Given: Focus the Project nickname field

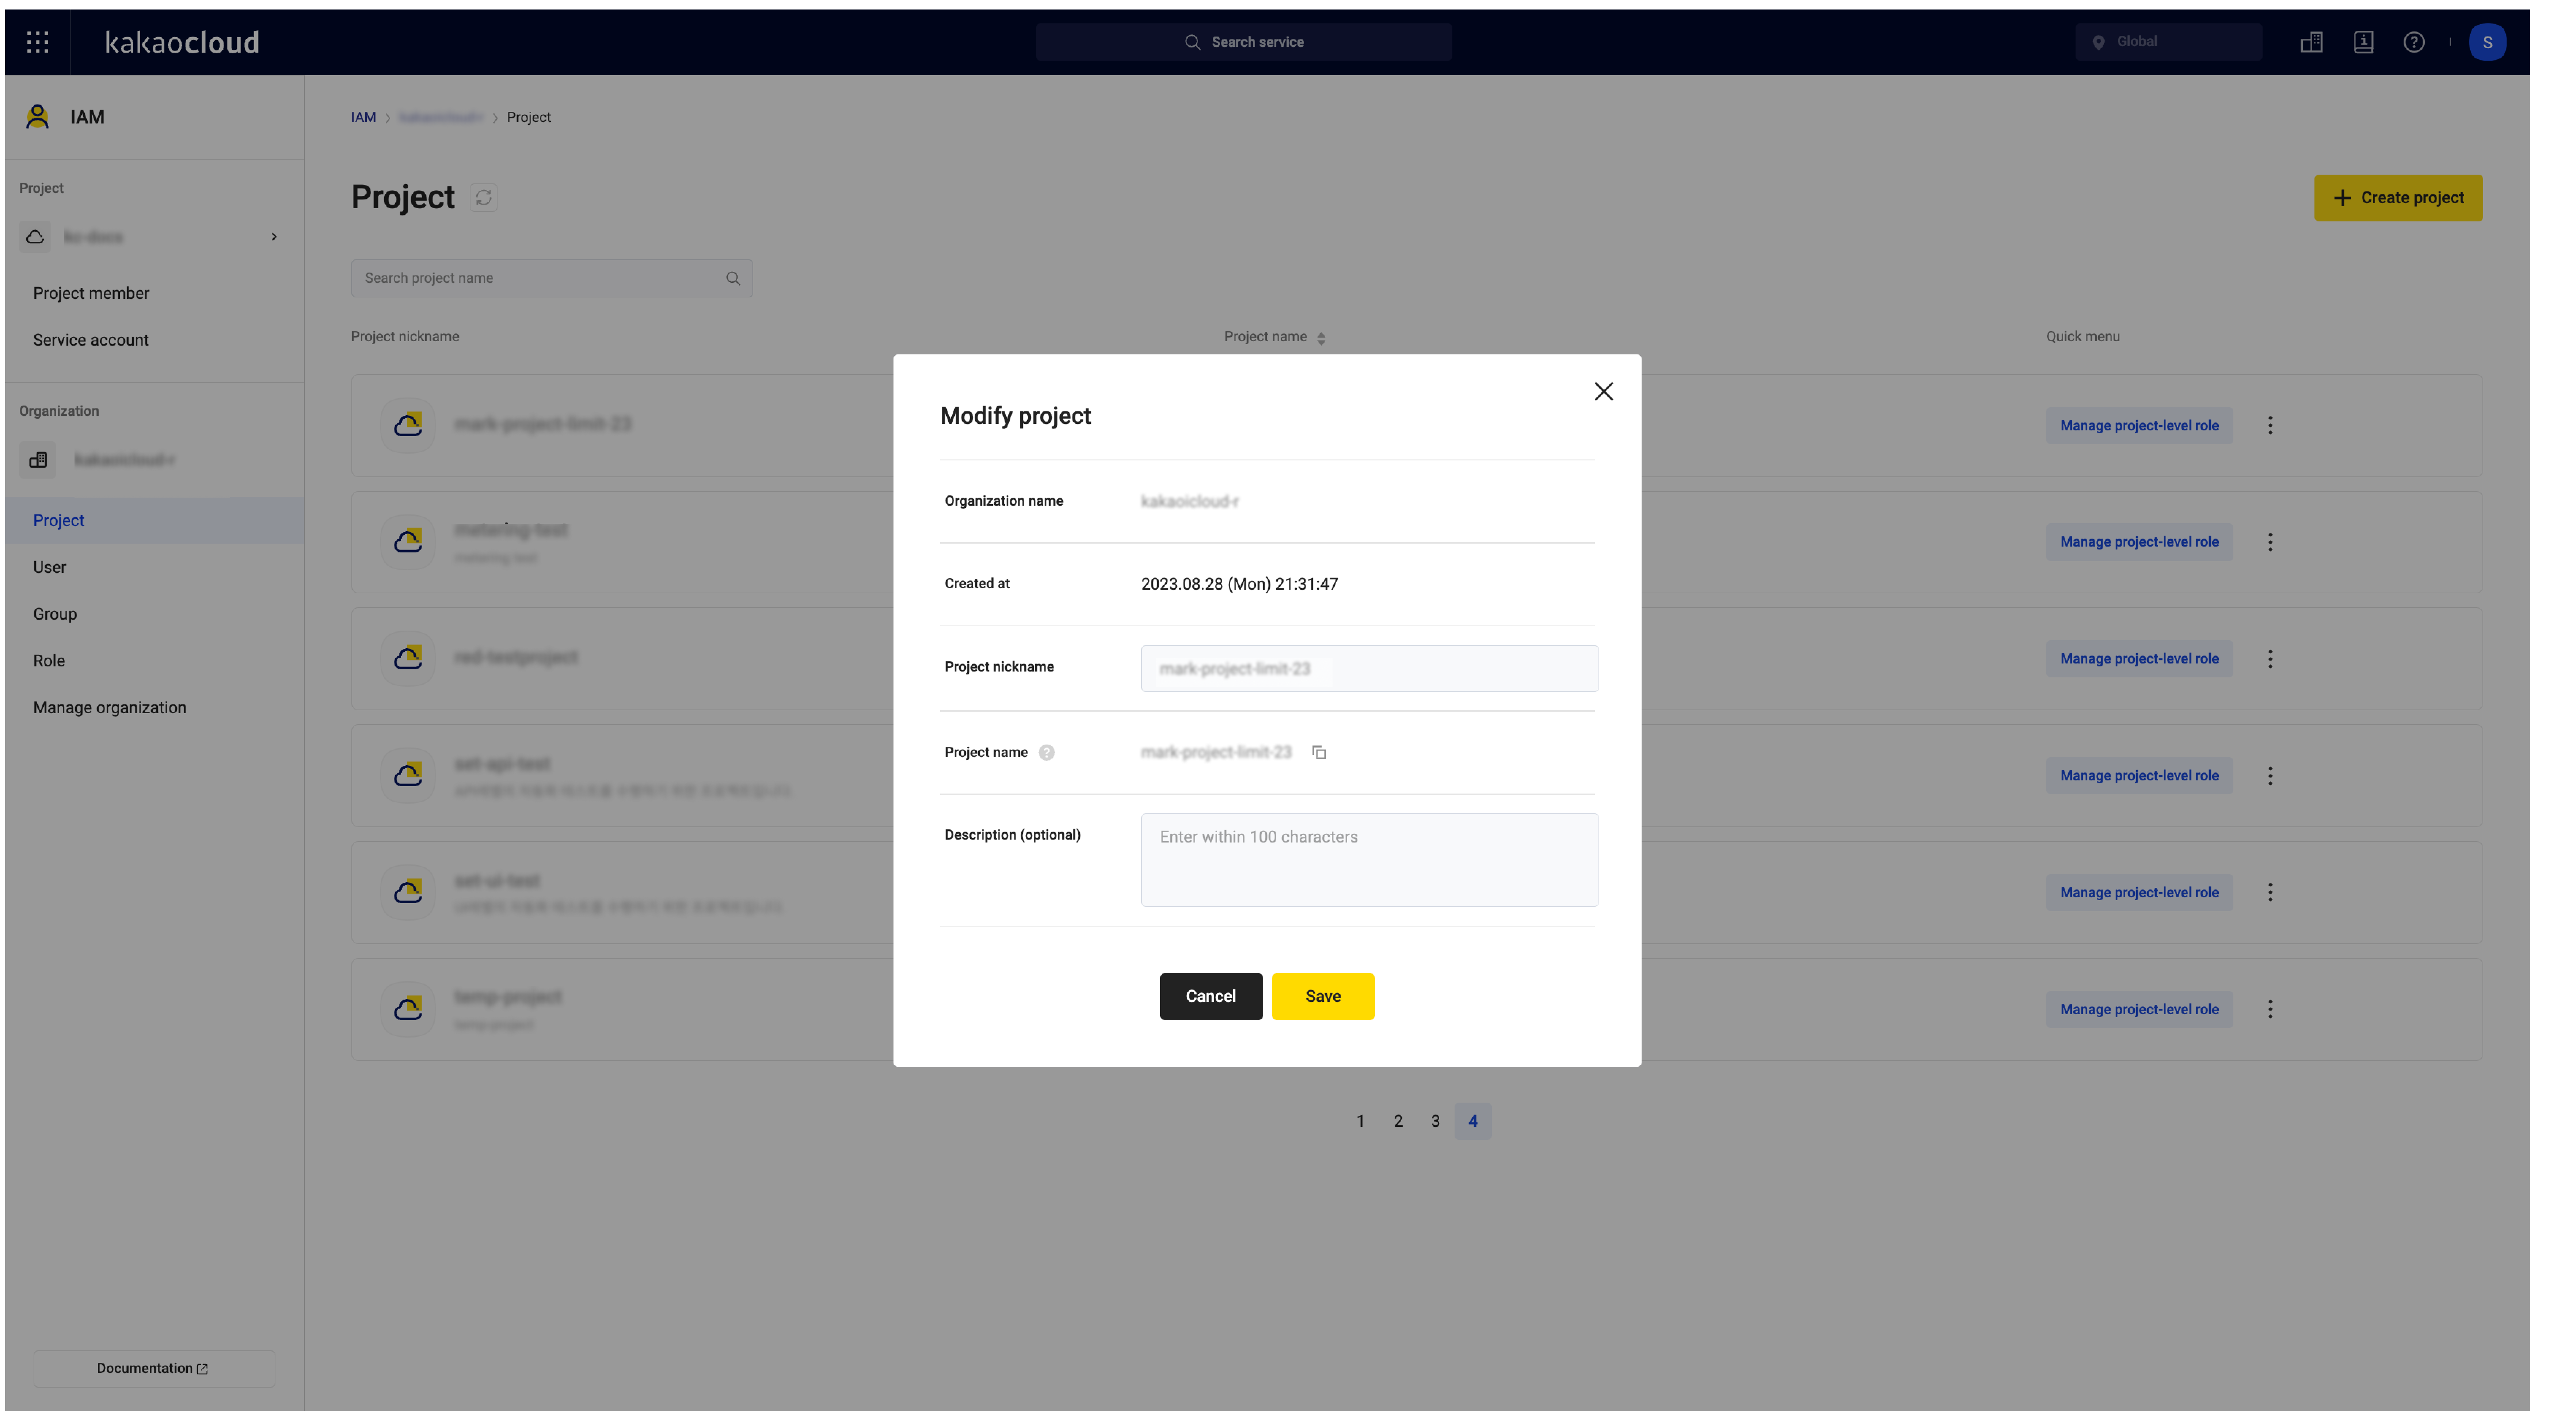Looking at the screenshot, I should coord(1369,668).
